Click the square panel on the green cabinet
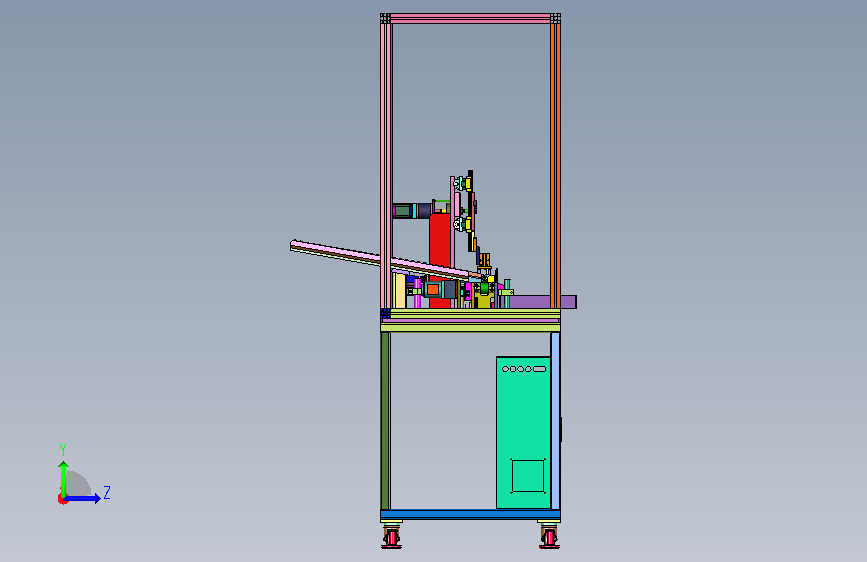This screenshot has width=867, height=562. 527,476
